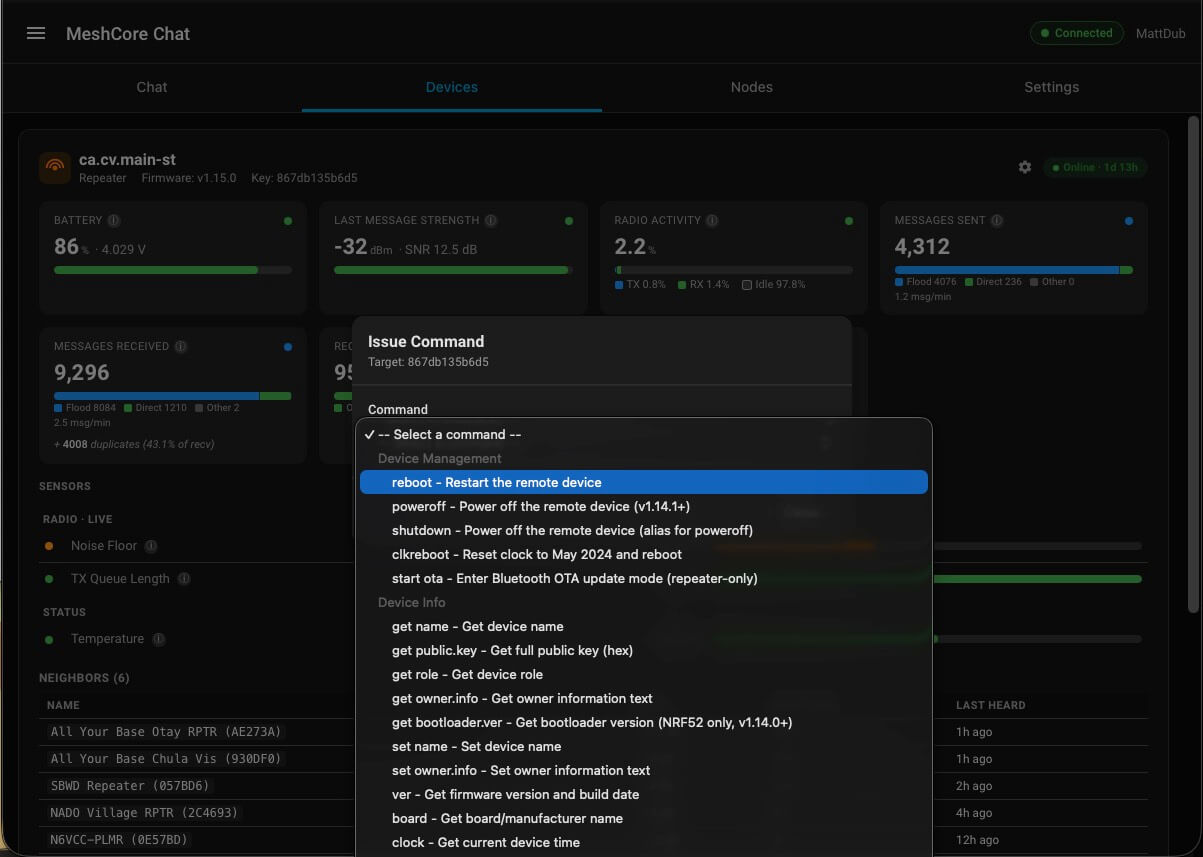Choose reboot - Restart the remote device

pos(644,482)
